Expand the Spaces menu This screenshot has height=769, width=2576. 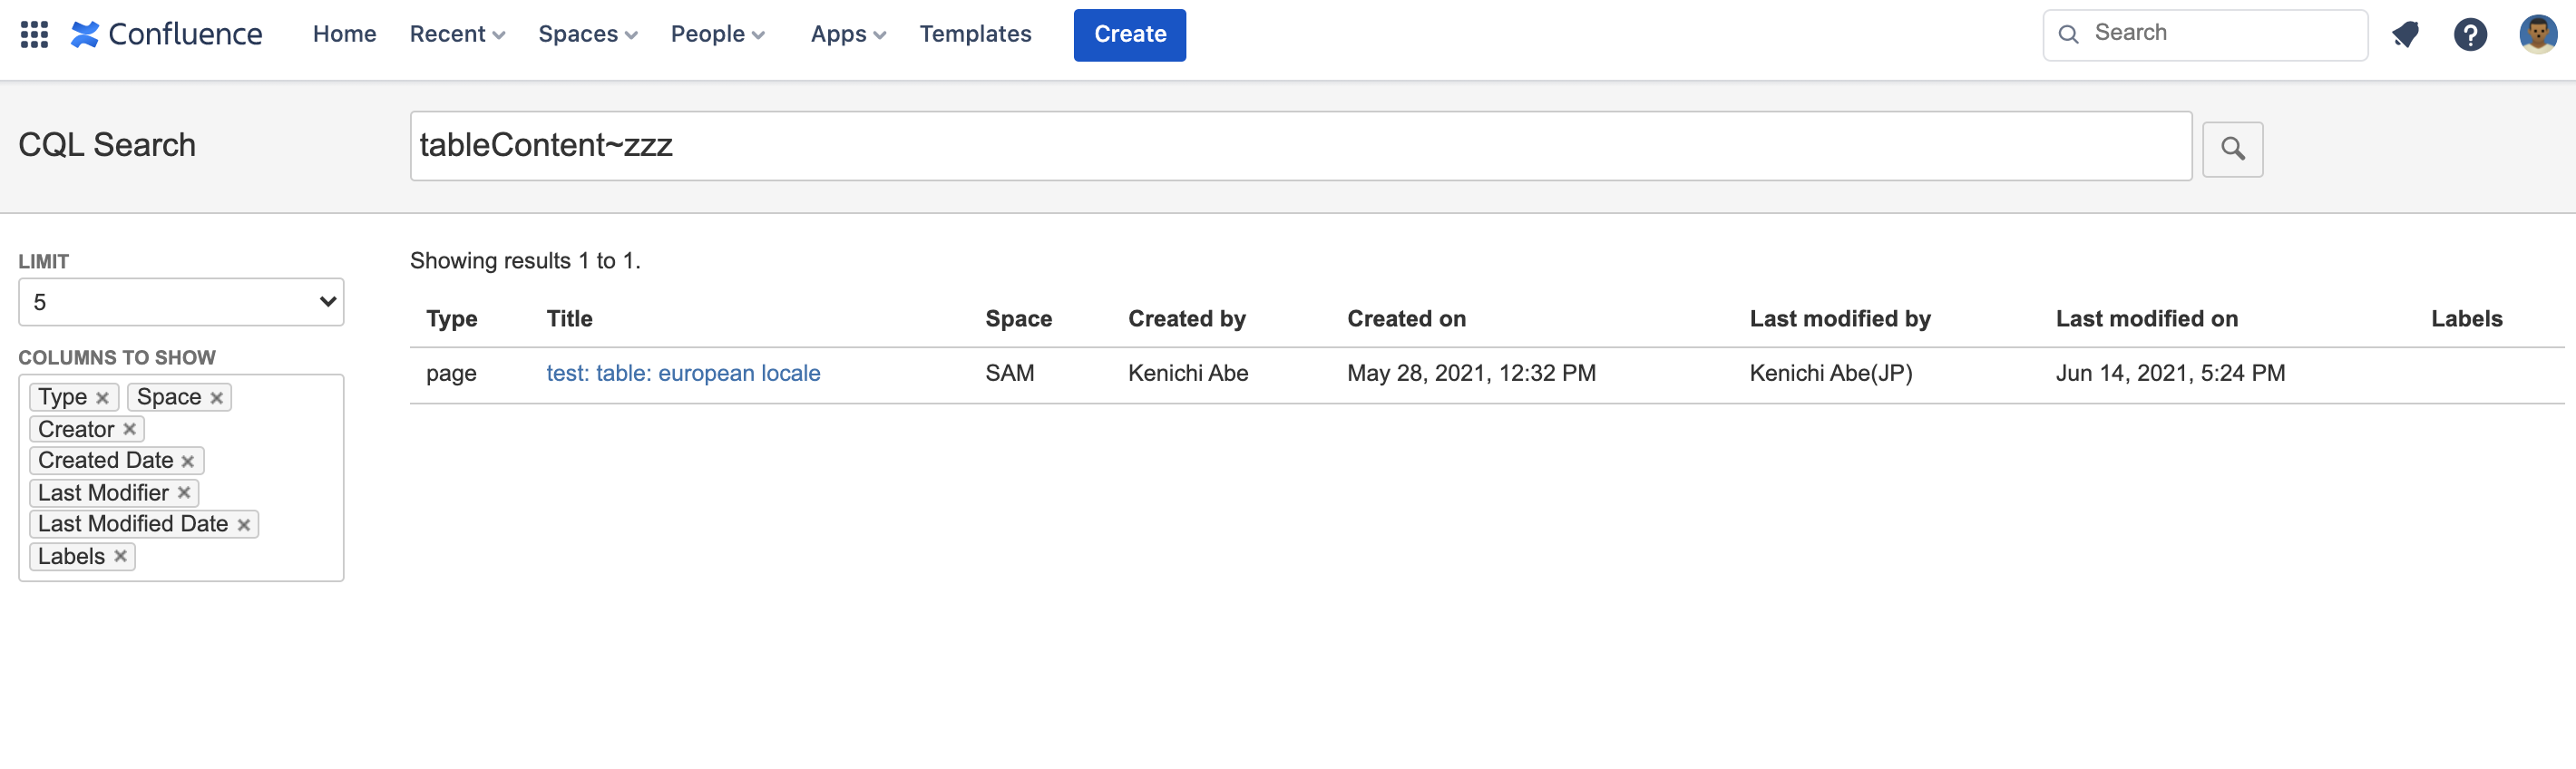pyautogui.click(x=587, y=35)
